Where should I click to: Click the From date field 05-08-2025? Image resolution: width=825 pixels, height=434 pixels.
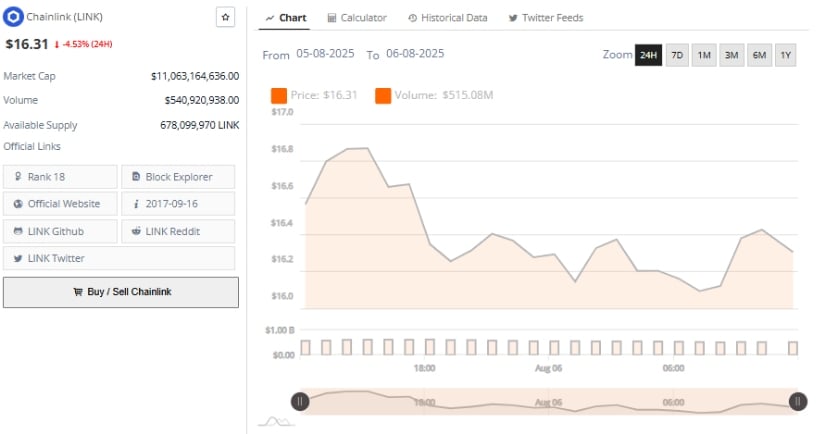click(325, 54)
